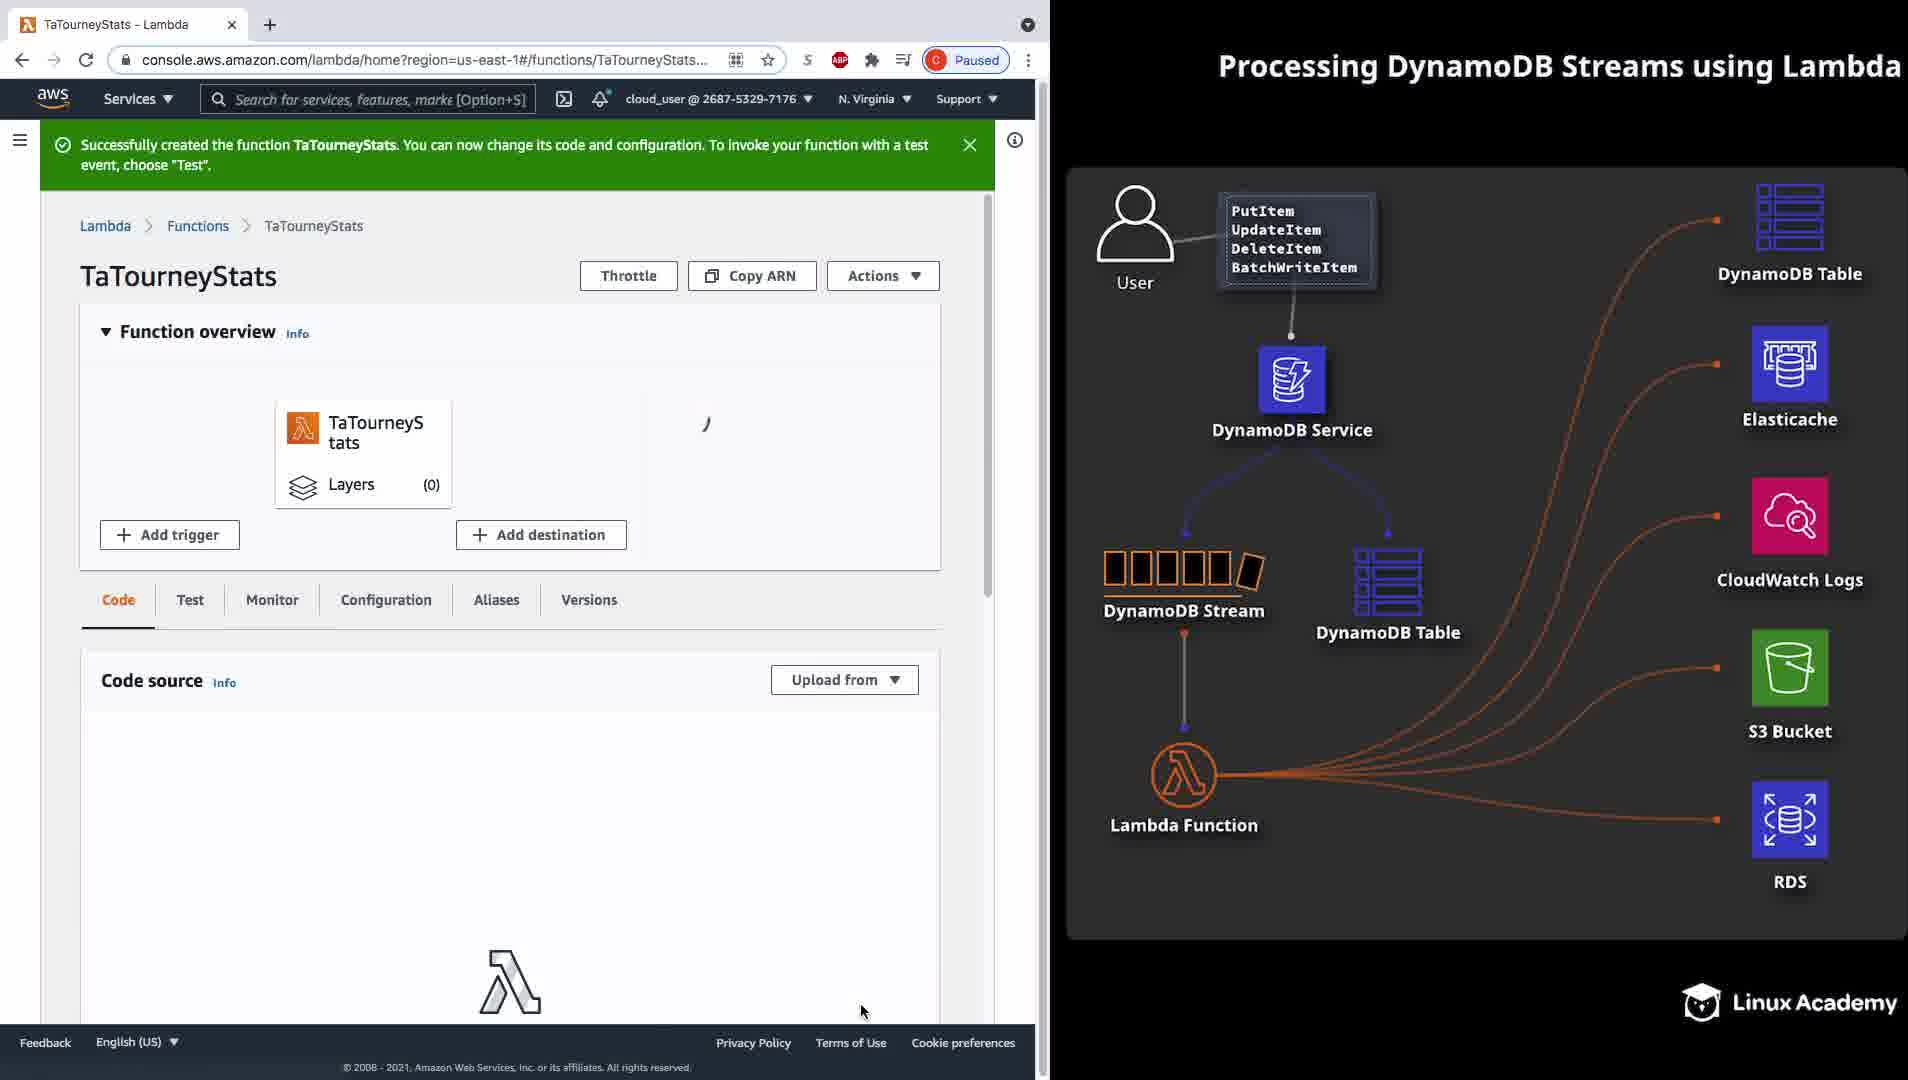Switch to the Monitor tab
Screen dimensions: 1908x1080
click(272, 600)
